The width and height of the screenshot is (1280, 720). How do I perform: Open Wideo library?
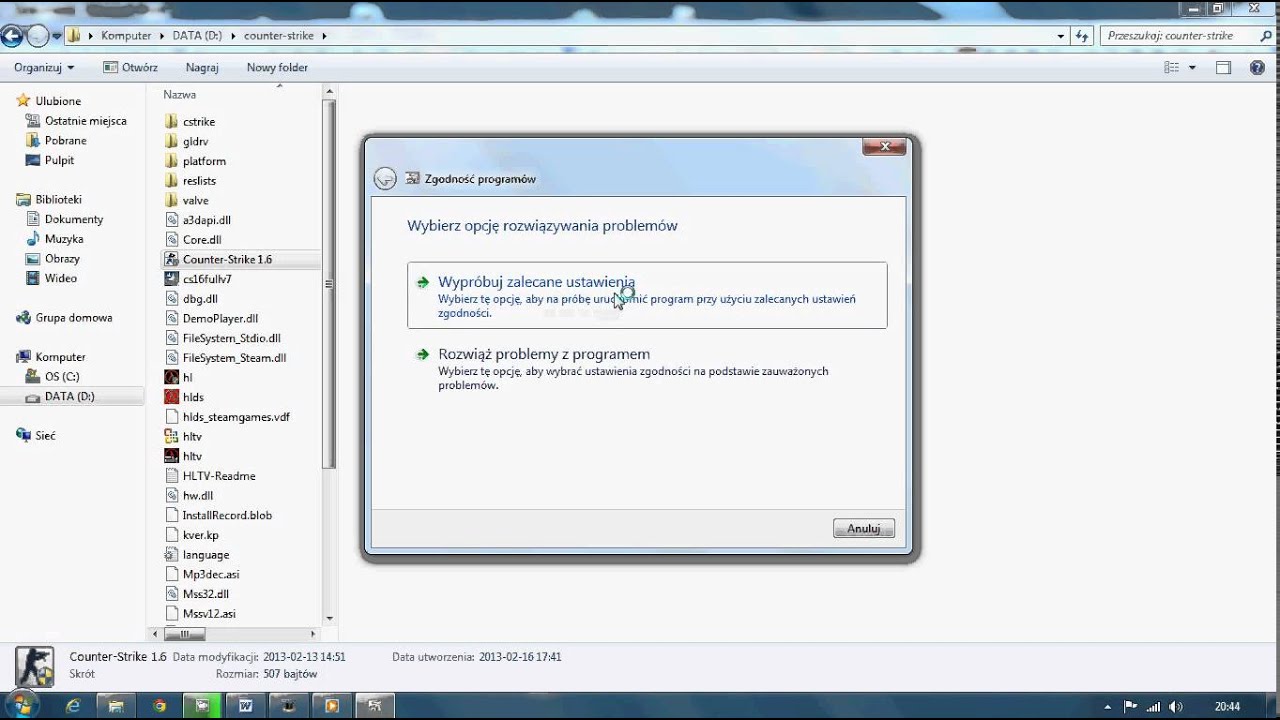click(x=60, y=278)
